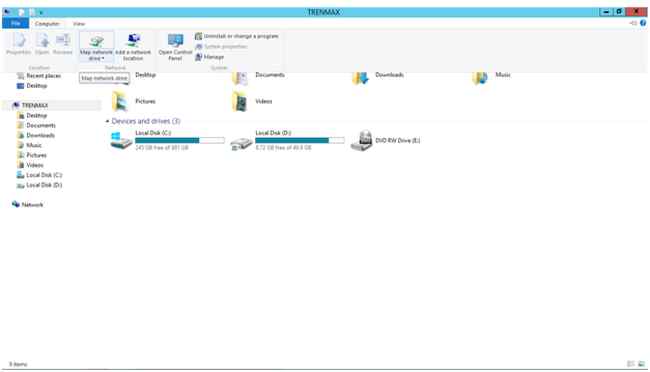
Task: Click the Rename ribbon button
Action: coord(63,44)
